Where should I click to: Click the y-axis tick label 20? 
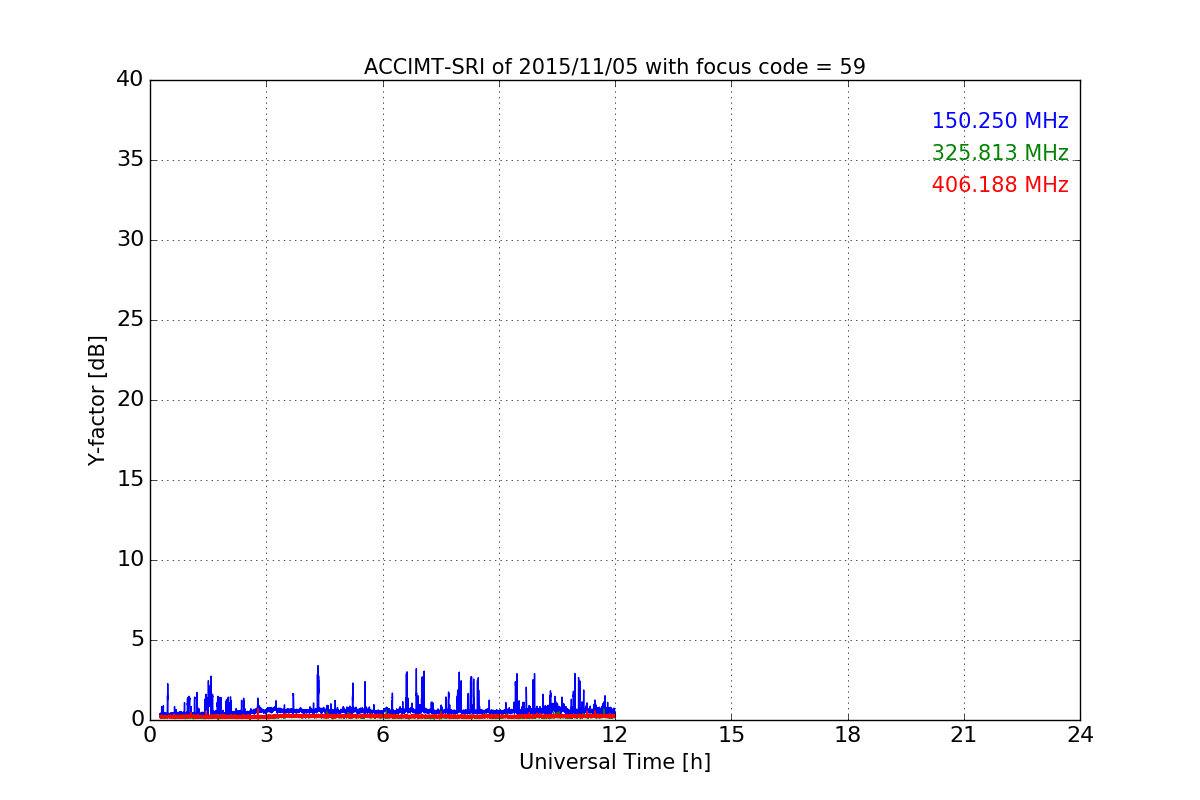click(x=130, y=399)
